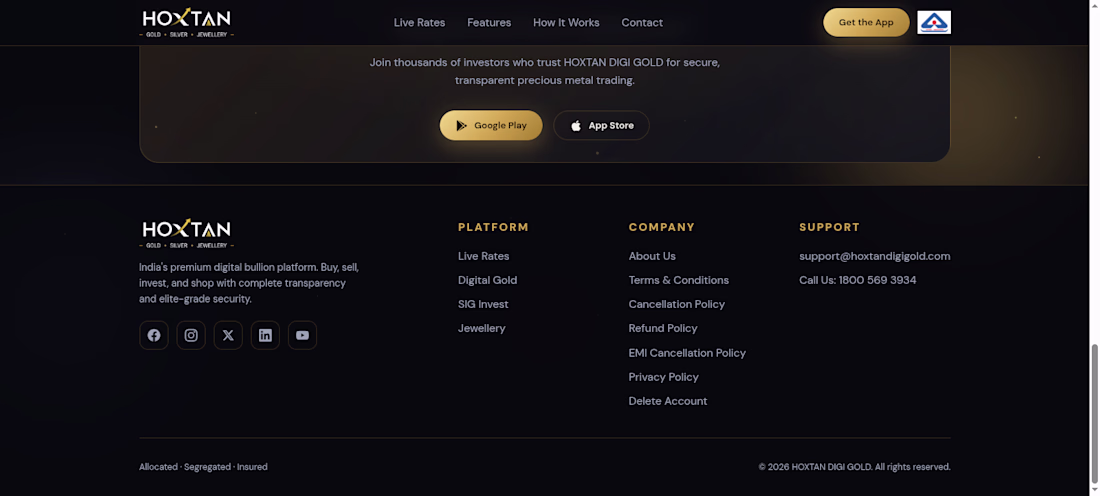
Task: Open the Privacy Policy footer link
Action: [x=664, y=377]
